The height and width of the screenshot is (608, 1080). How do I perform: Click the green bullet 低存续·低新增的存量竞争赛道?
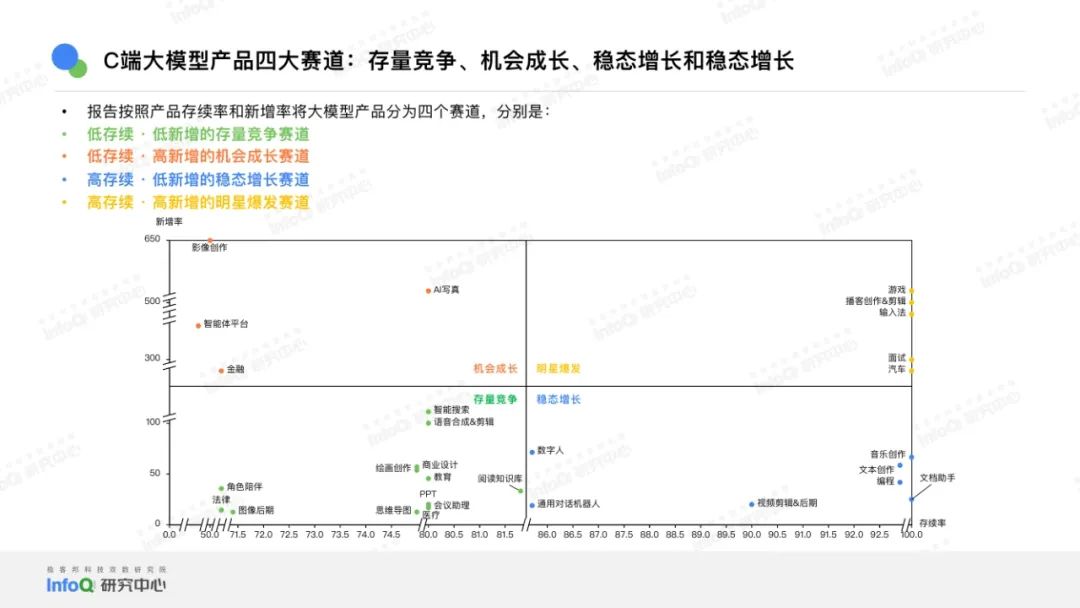click(x=198, y=134)
